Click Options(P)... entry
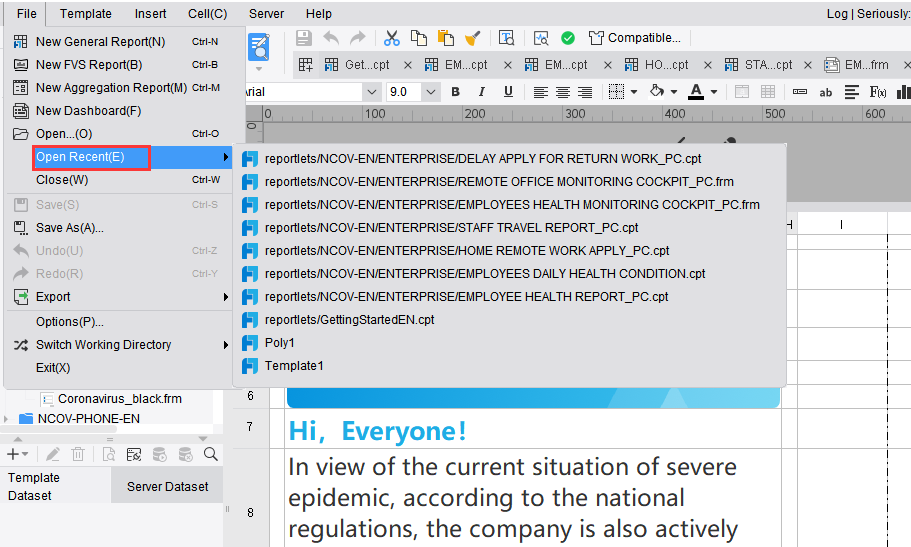The width and height of the screenshot is (911, 547). (118, 321)
